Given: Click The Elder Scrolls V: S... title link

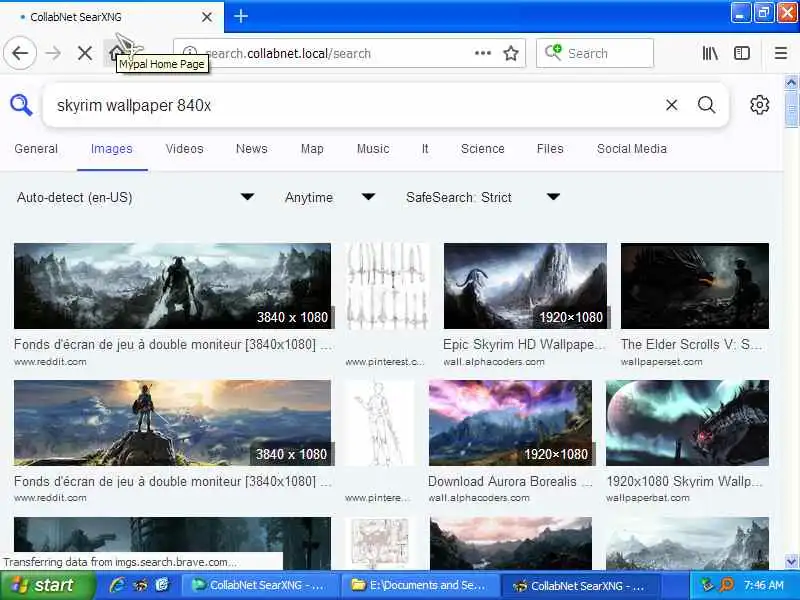Looking at the screenshot, I should tap(692, 345).
